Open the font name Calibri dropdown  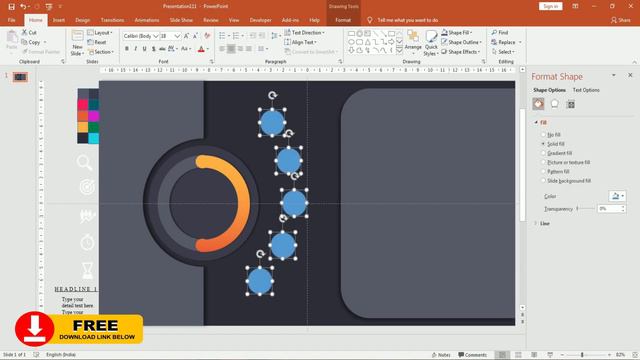pyautogui.click(x=156, y=36)
